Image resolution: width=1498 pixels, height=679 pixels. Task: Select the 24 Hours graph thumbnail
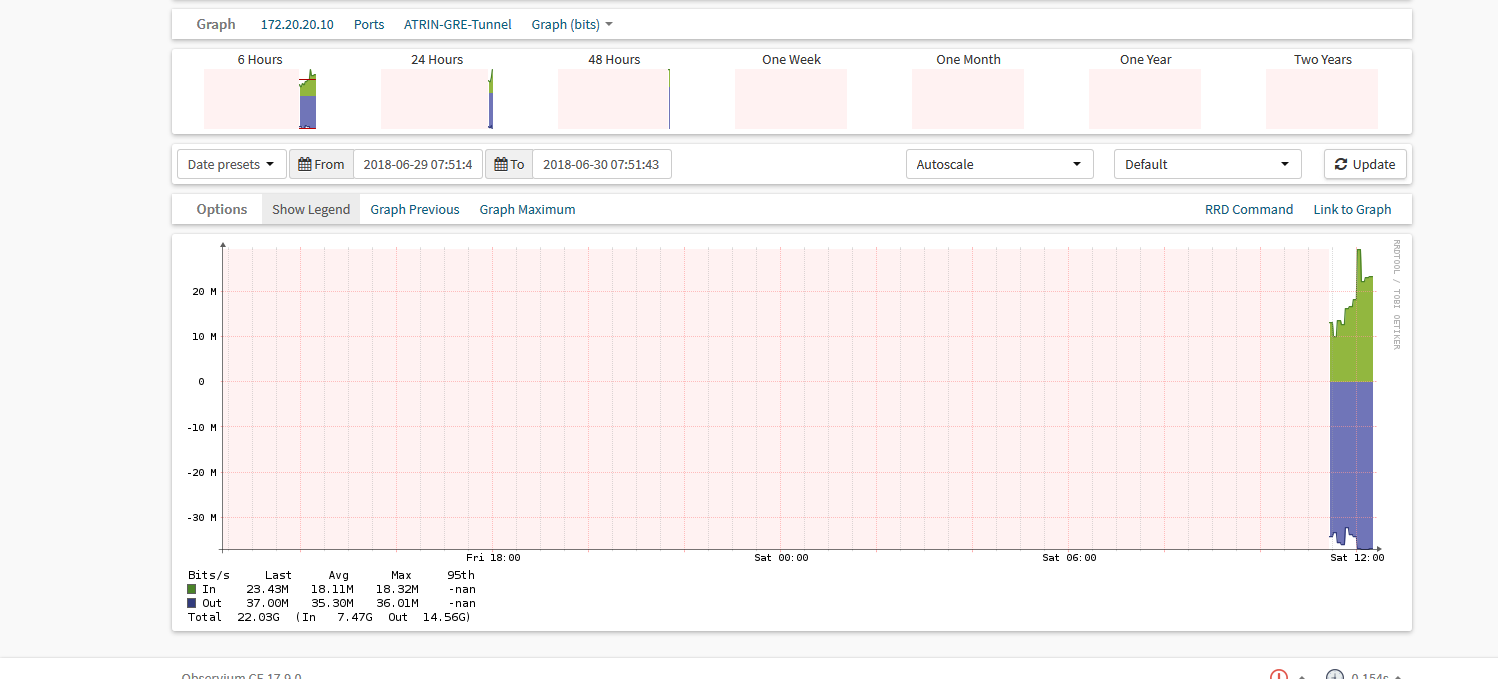(x=437, y=99)
